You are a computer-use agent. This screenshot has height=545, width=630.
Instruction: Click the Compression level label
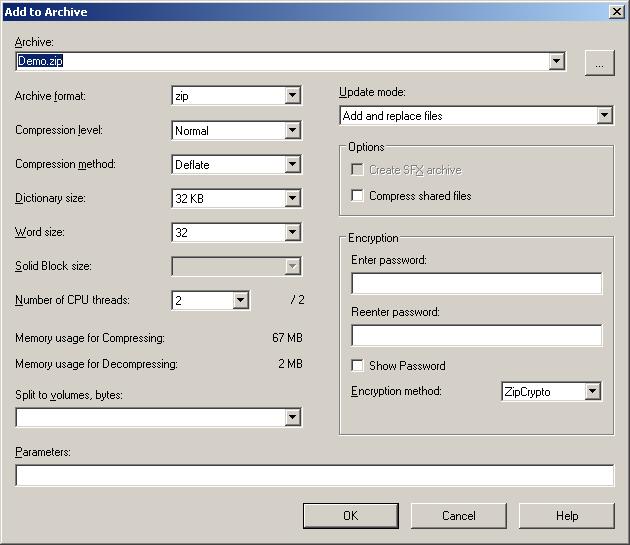[59, 130]
